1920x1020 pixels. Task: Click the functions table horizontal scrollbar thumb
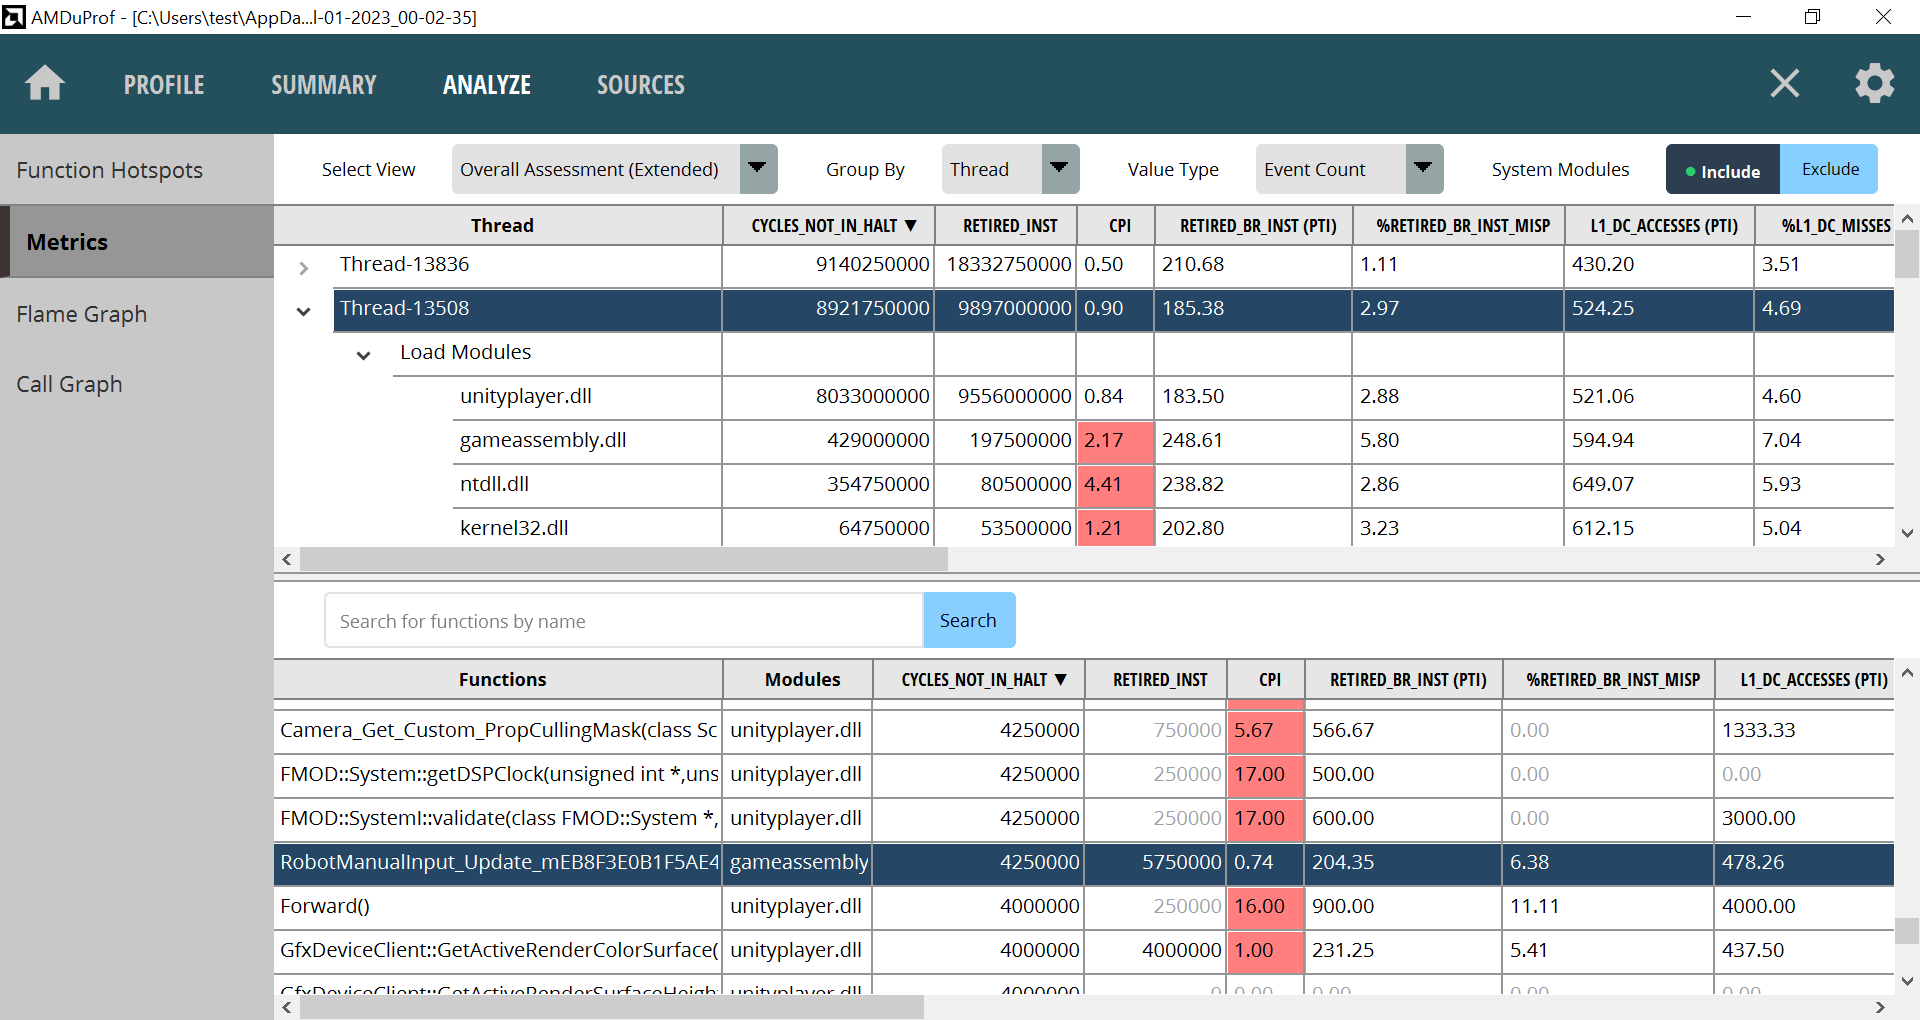point(612,1007)
